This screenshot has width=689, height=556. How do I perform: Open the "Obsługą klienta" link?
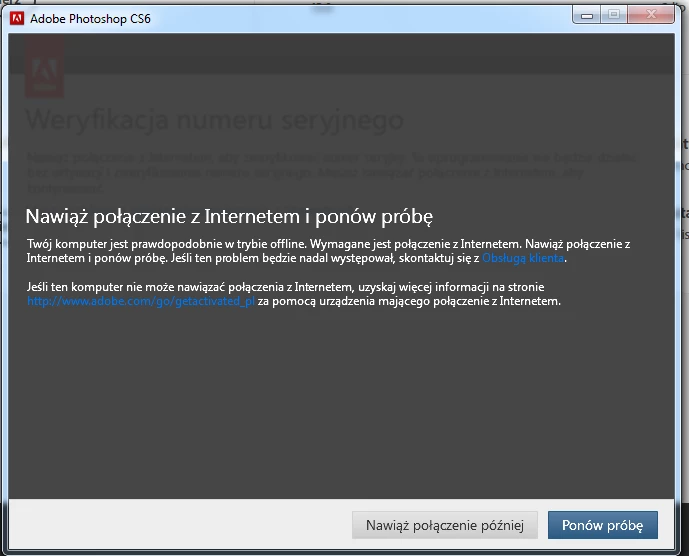point(523,258)
